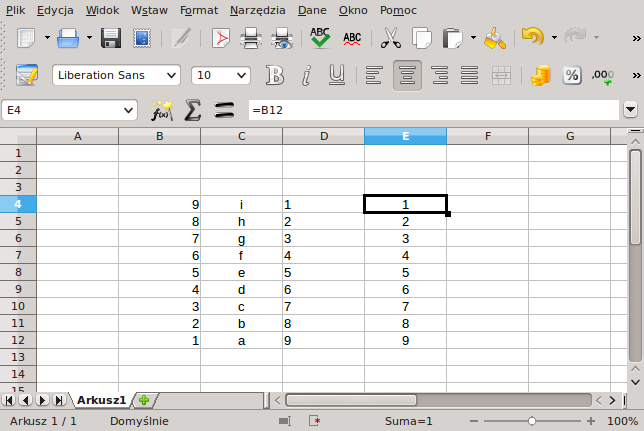The width and height of the screenshot is (644, 431).
Task: Click the Merge cells icon
Action: pos(501,75)
